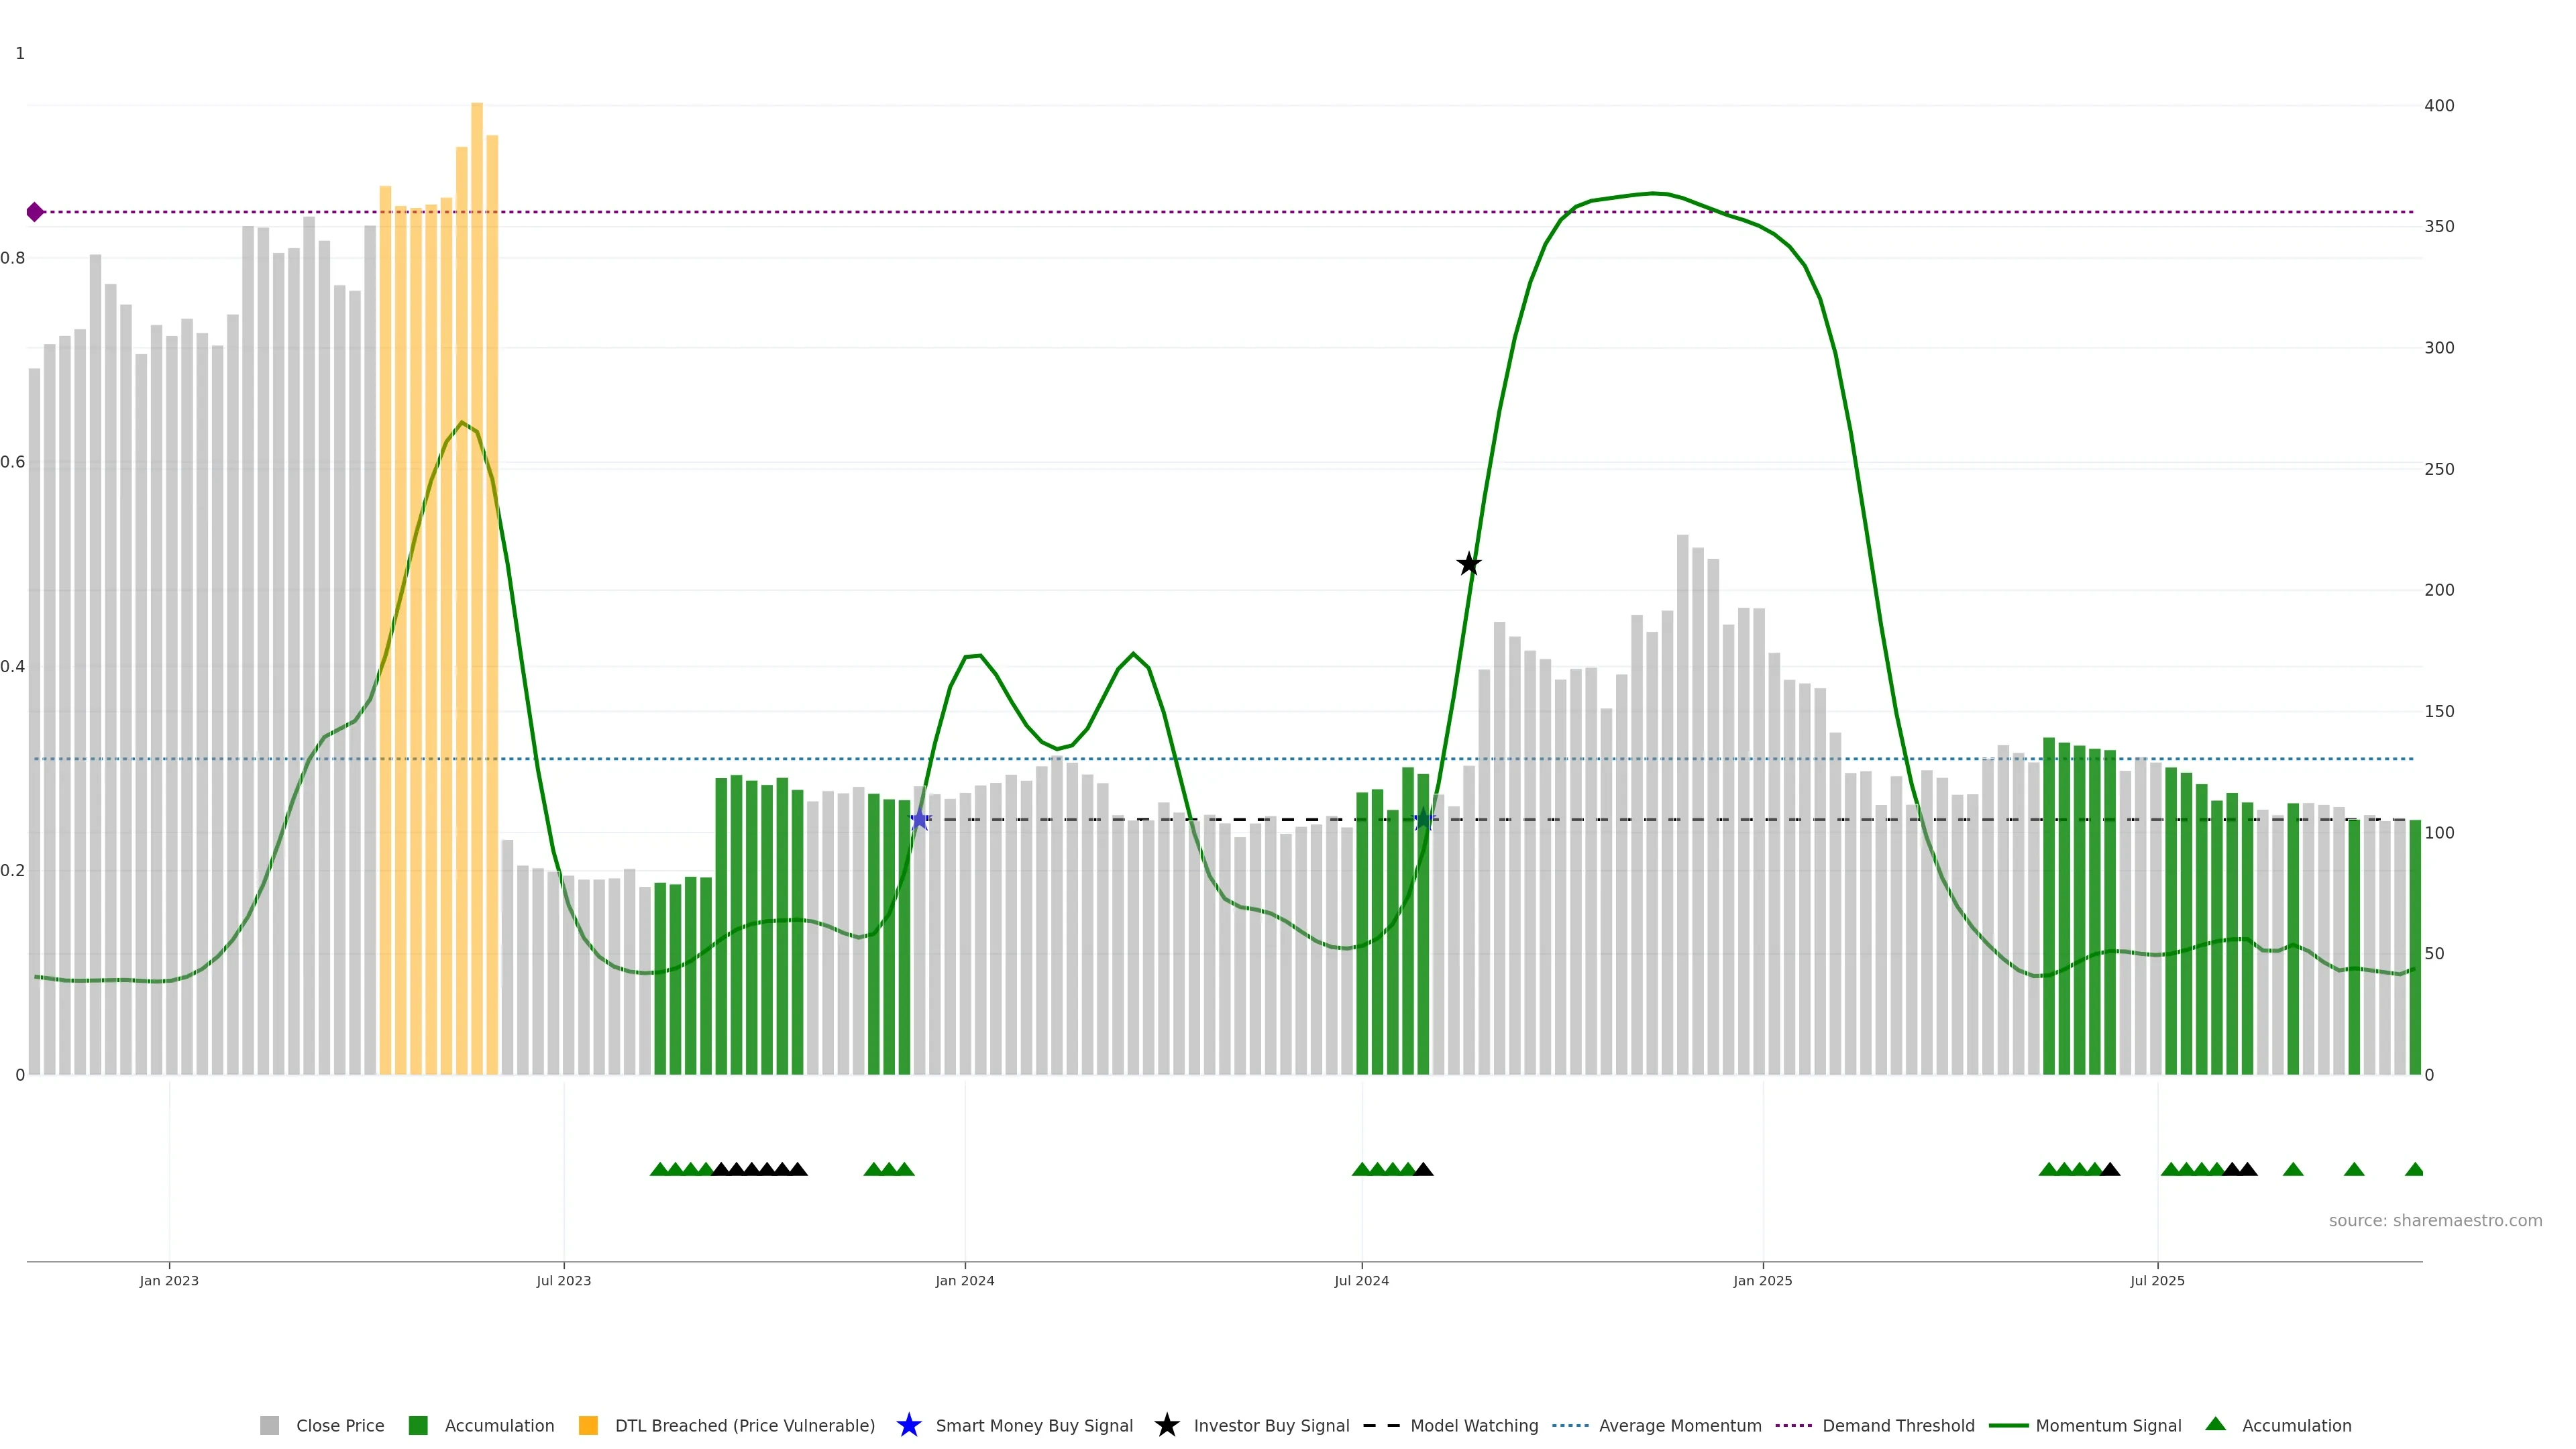
Task: Click the green triangle icon in legend
Action: coord(2215,1424)
